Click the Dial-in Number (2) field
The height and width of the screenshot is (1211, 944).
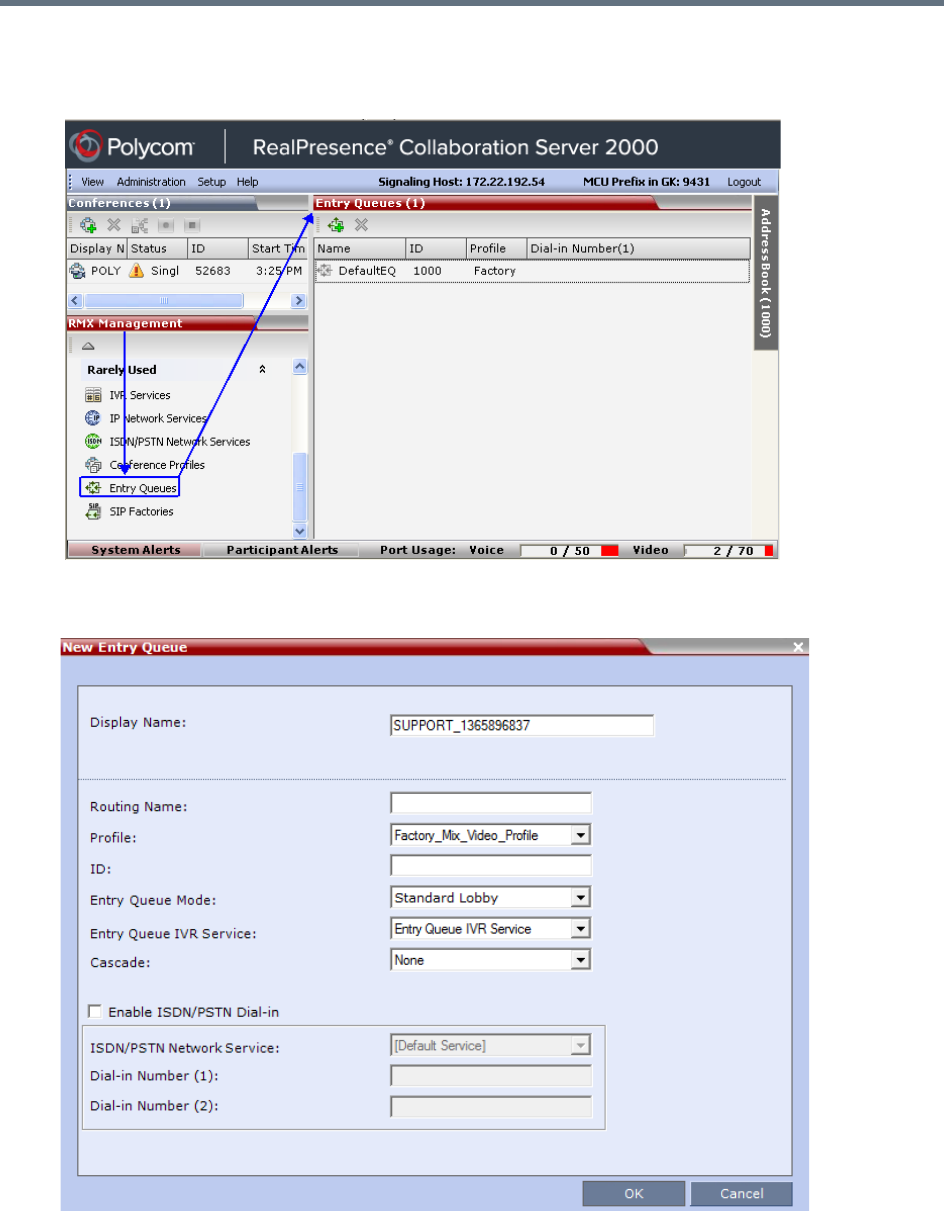coord(491,1107)
